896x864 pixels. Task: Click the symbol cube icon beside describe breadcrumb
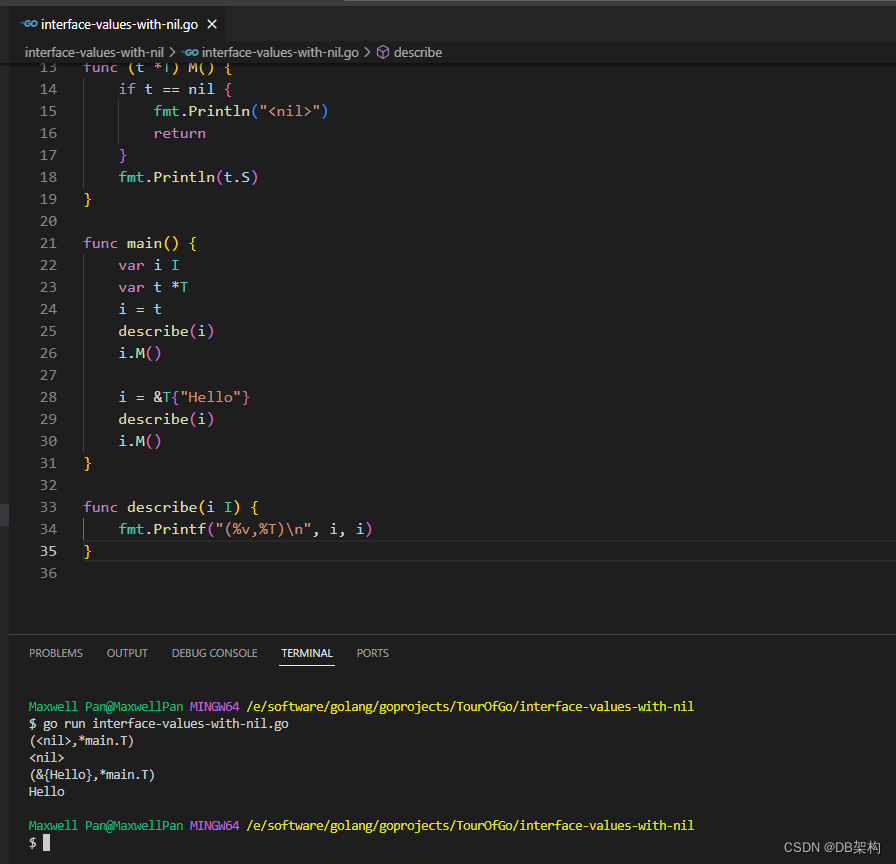384,52
